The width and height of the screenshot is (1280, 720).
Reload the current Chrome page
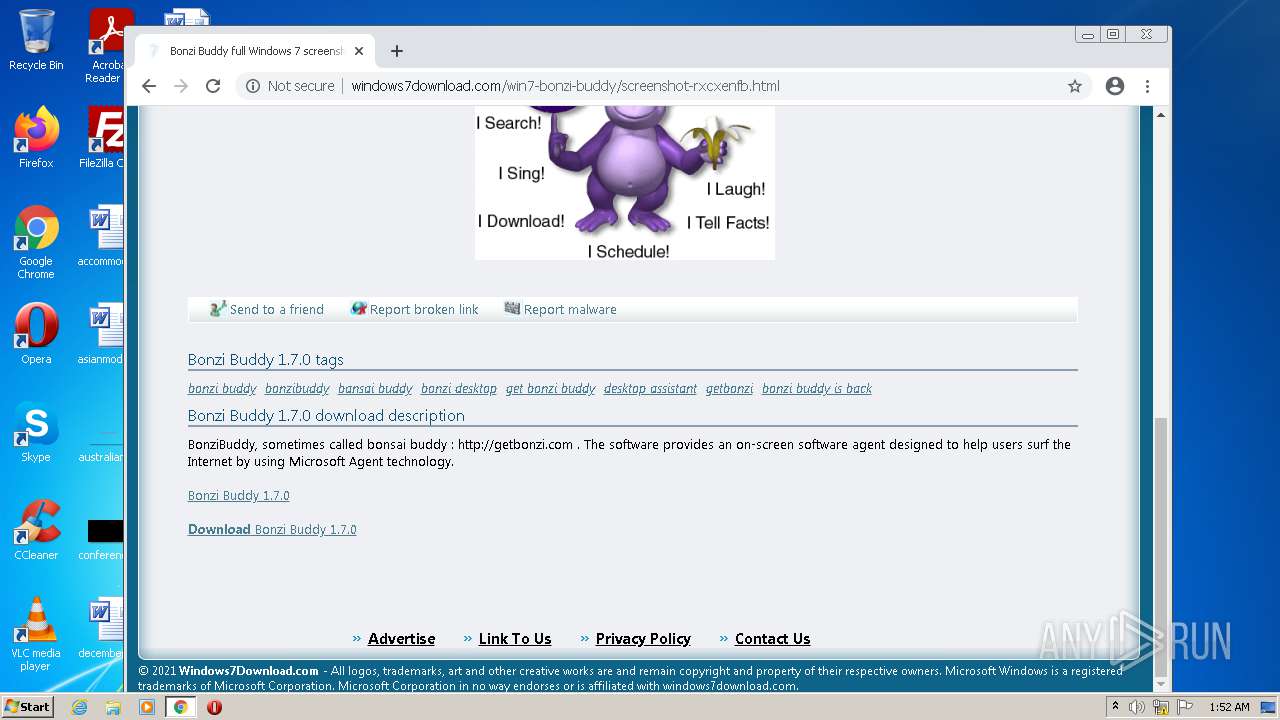pyautogui.click(x=213, y=86)
